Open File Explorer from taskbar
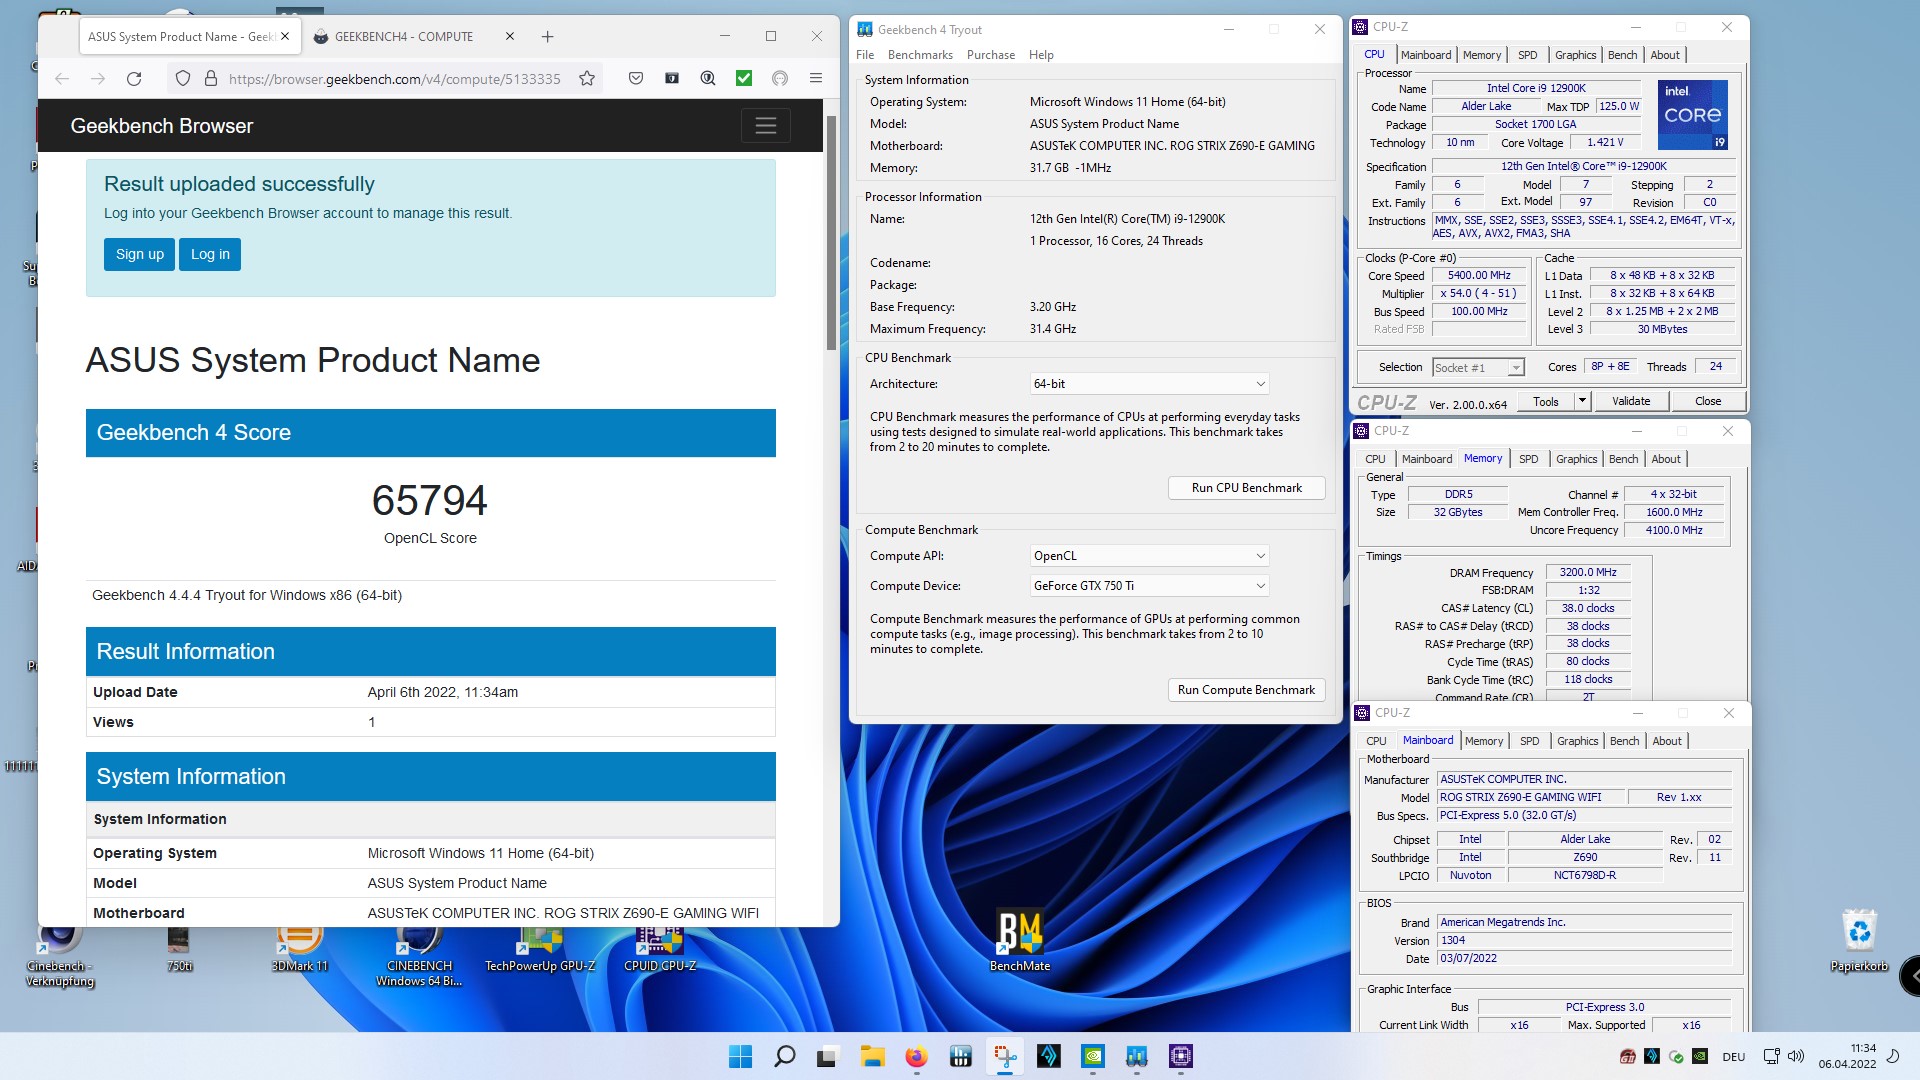Screen dimensions: 1920x1080 [873, 1056]
